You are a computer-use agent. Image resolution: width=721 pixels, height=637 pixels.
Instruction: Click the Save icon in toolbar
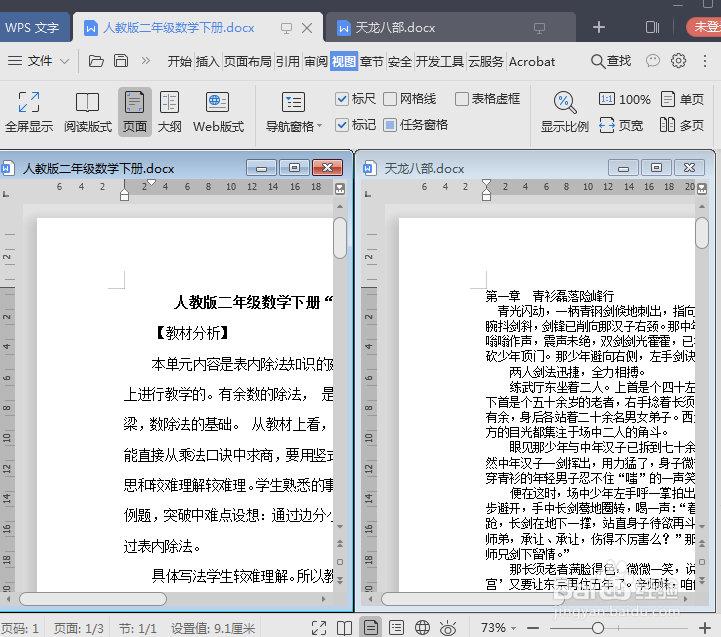click(x=121, y=61)
